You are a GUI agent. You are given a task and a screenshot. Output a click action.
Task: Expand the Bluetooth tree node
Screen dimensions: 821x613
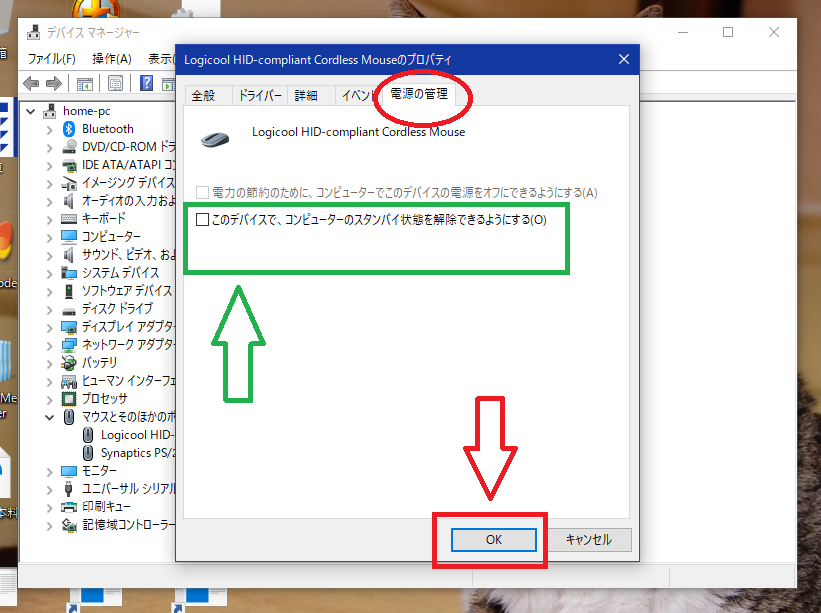tap(50, 130)
